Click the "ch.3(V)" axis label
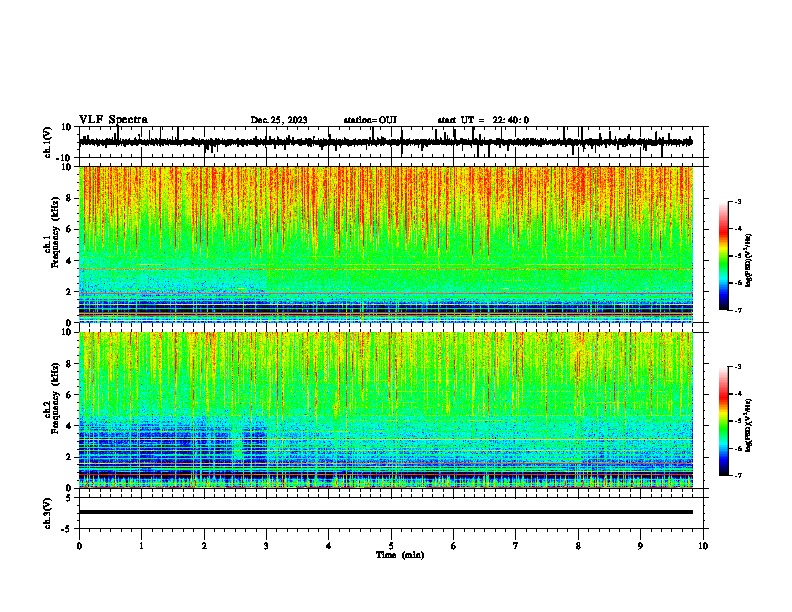 48,513
